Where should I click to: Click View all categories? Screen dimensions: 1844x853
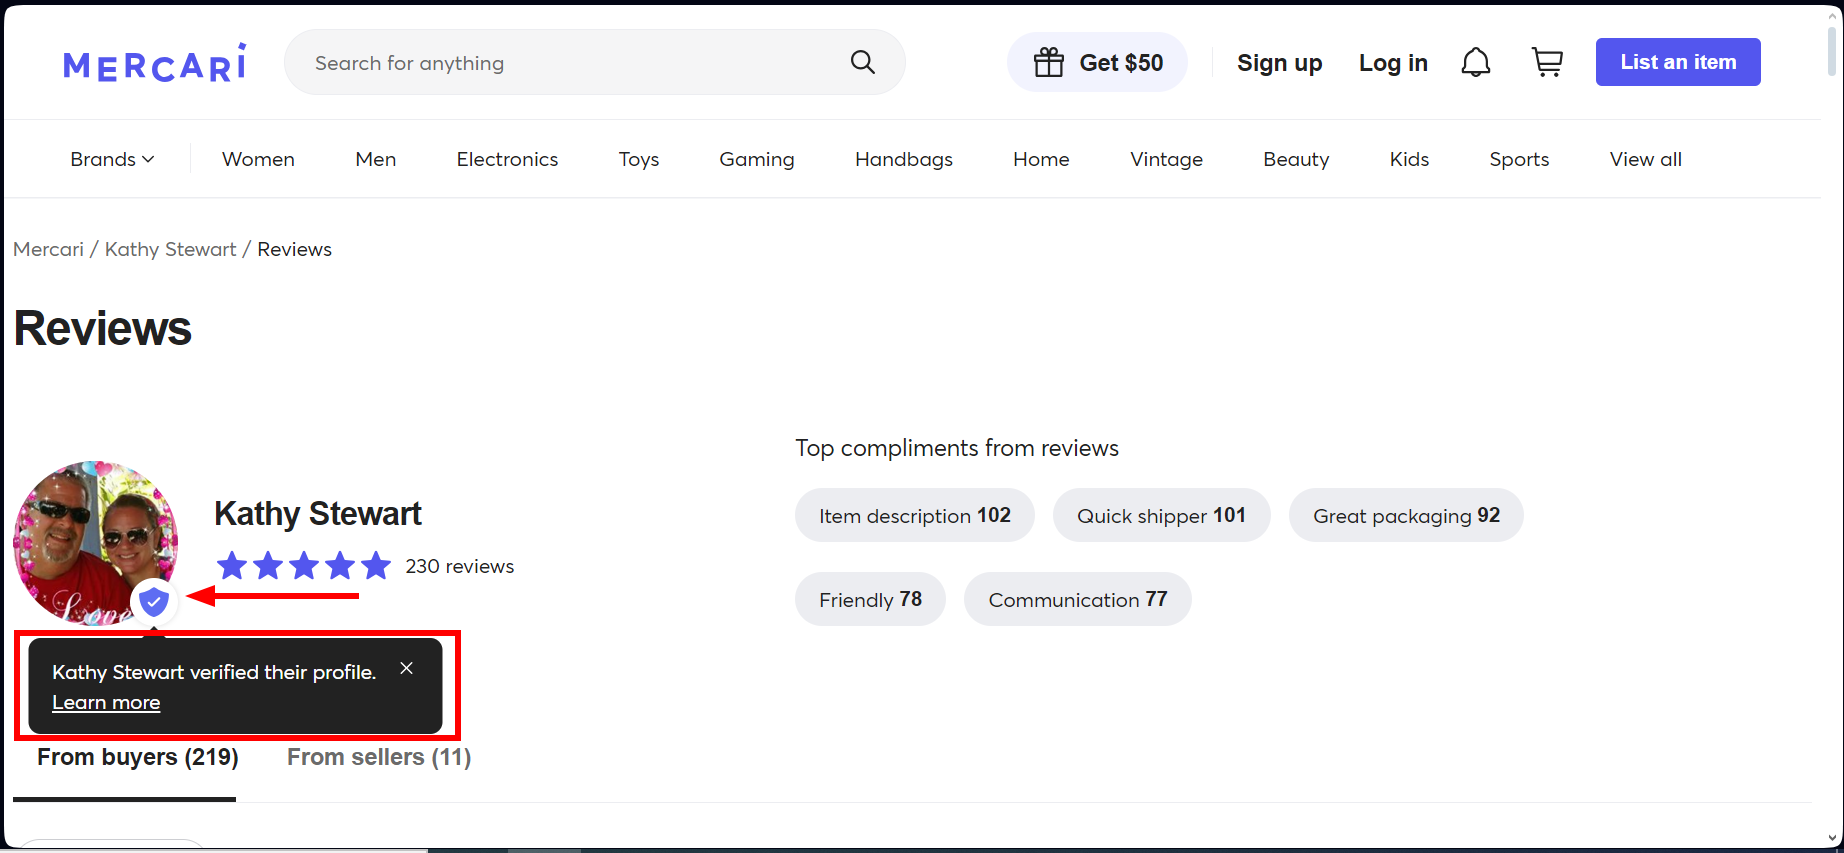tap(1646, 159)
